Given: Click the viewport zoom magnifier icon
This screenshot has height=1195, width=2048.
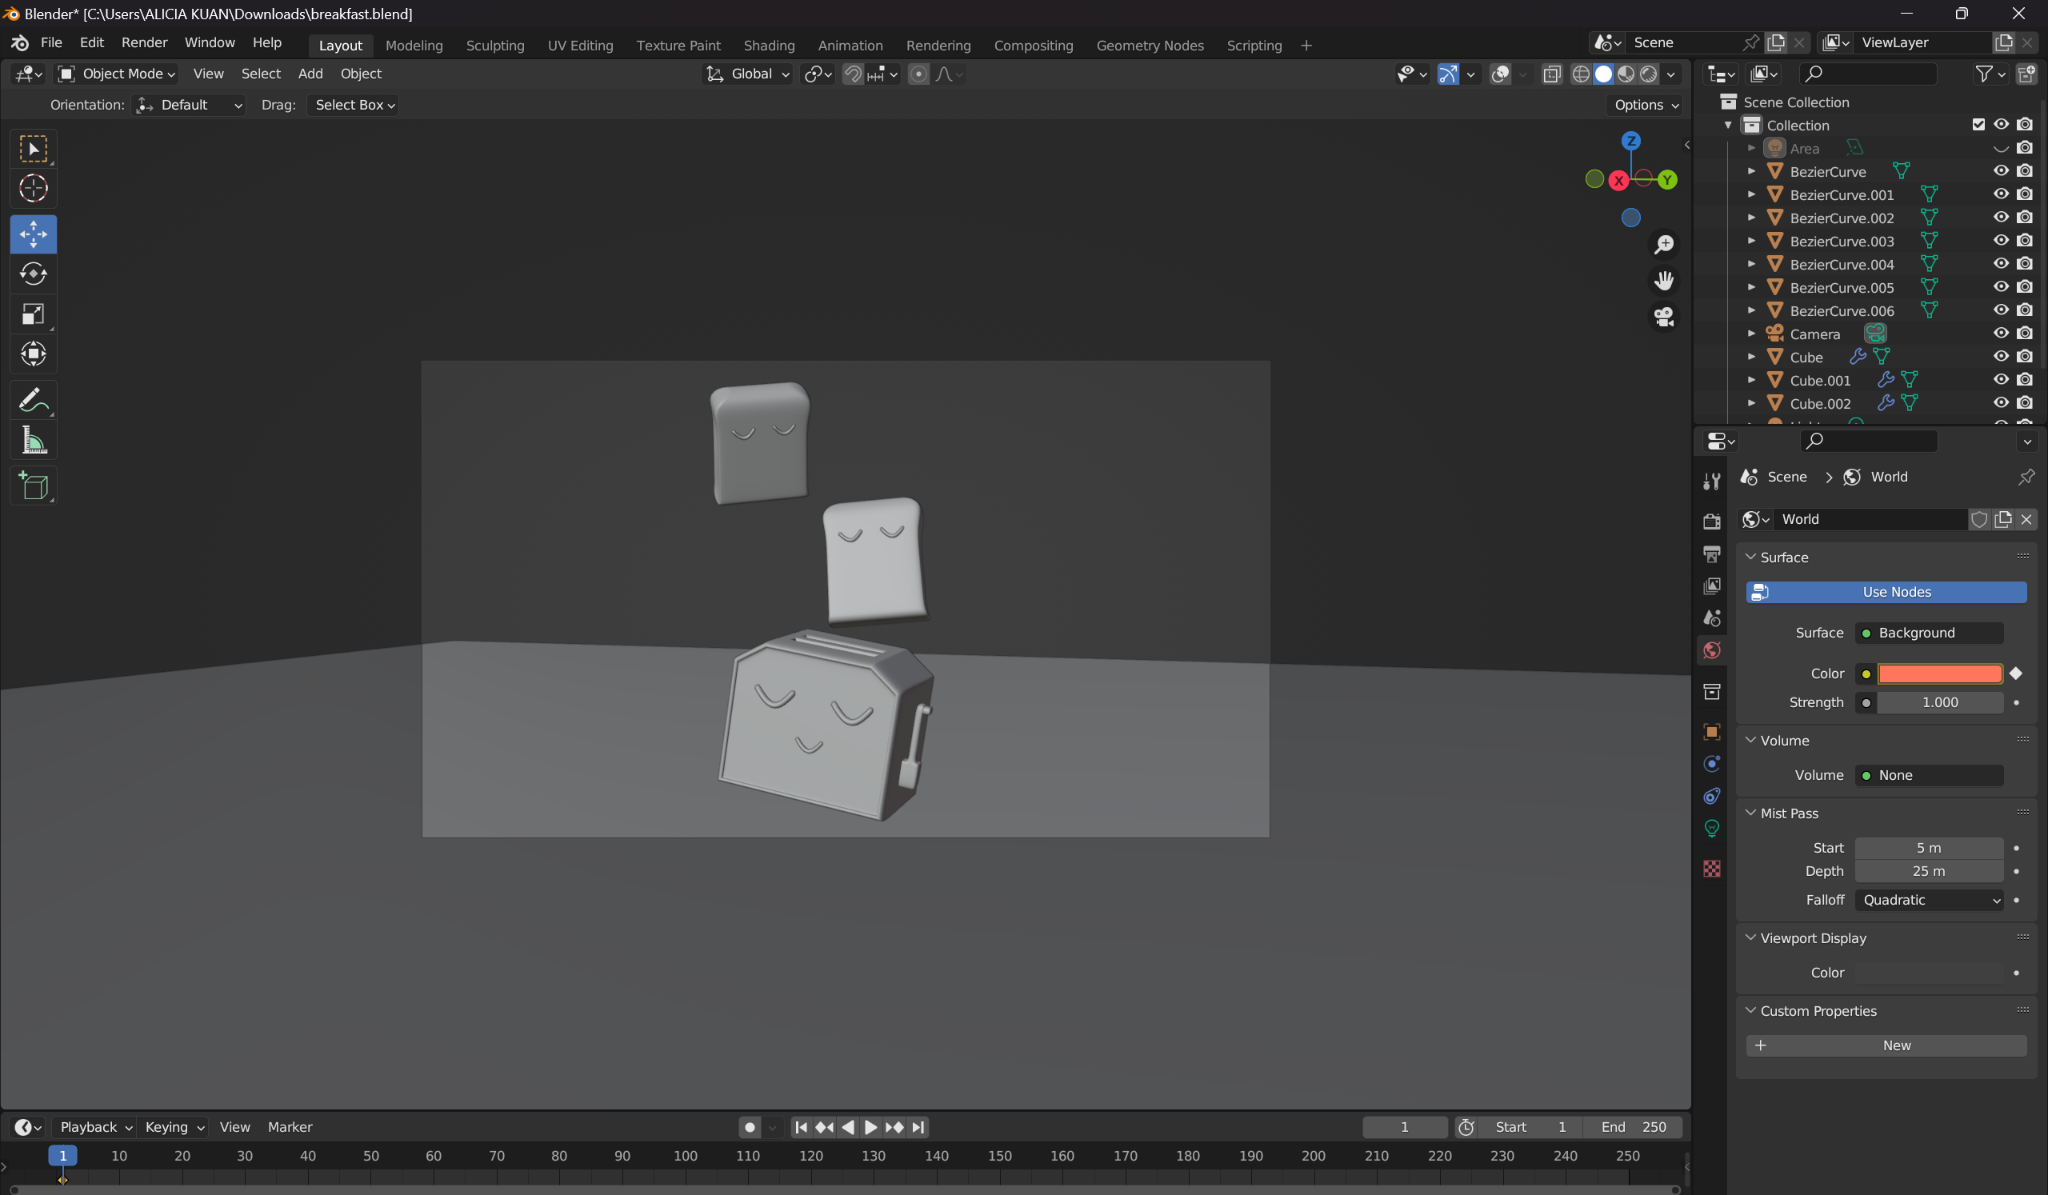Looking at the screenshot, I should (1664, 245).
